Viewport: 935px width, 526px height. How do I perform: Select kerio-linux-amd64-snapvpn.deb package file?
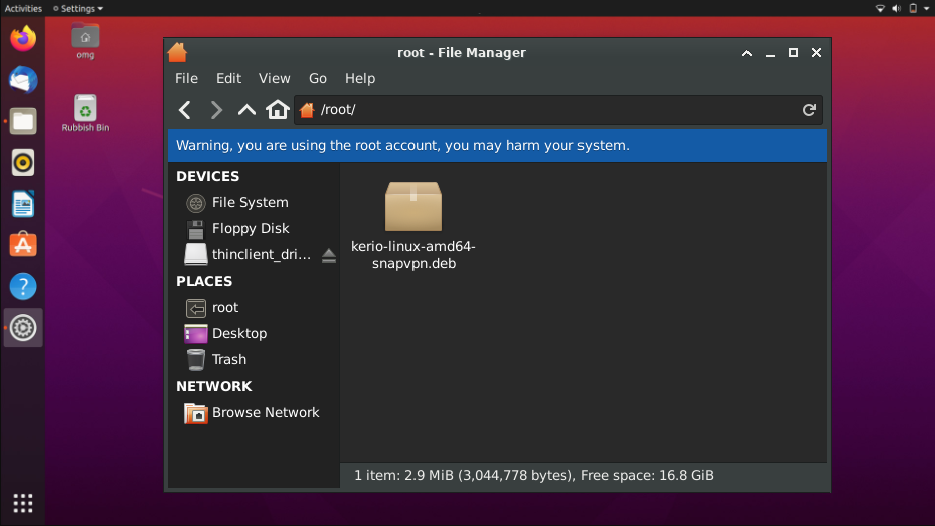413,226
